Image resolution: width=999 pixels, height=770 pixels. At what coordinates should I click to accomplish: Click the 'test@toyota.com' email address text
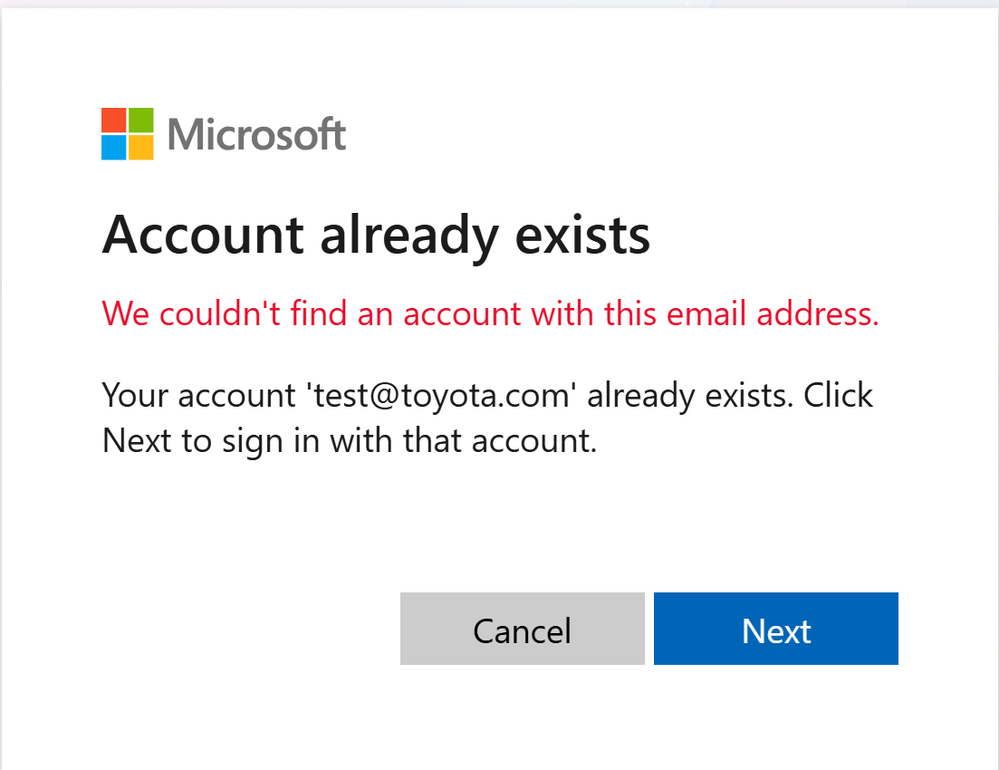tap(438, 396)
